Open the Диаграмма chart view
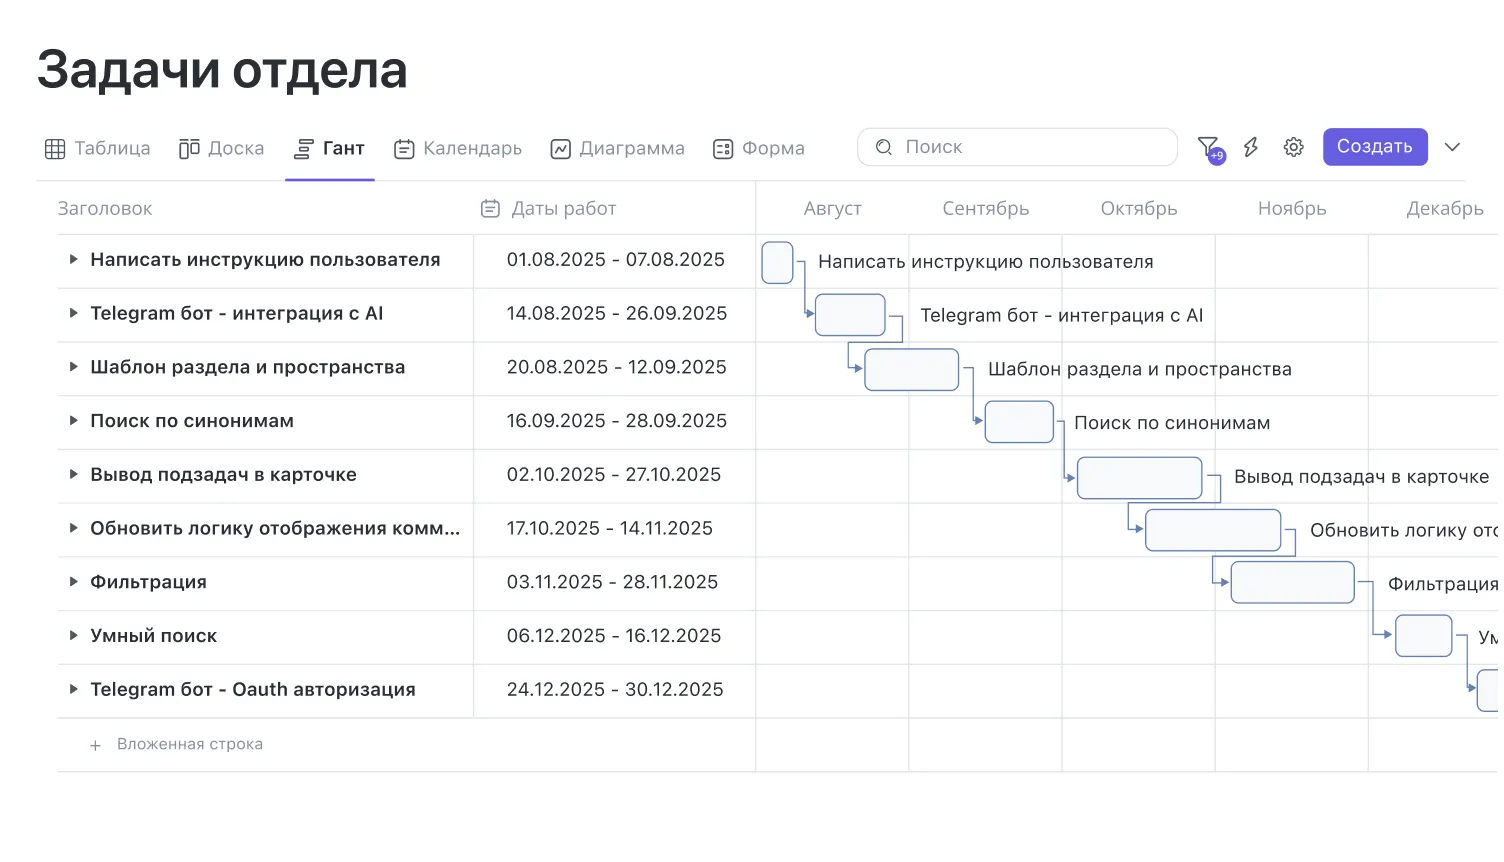 click(617, 149)
